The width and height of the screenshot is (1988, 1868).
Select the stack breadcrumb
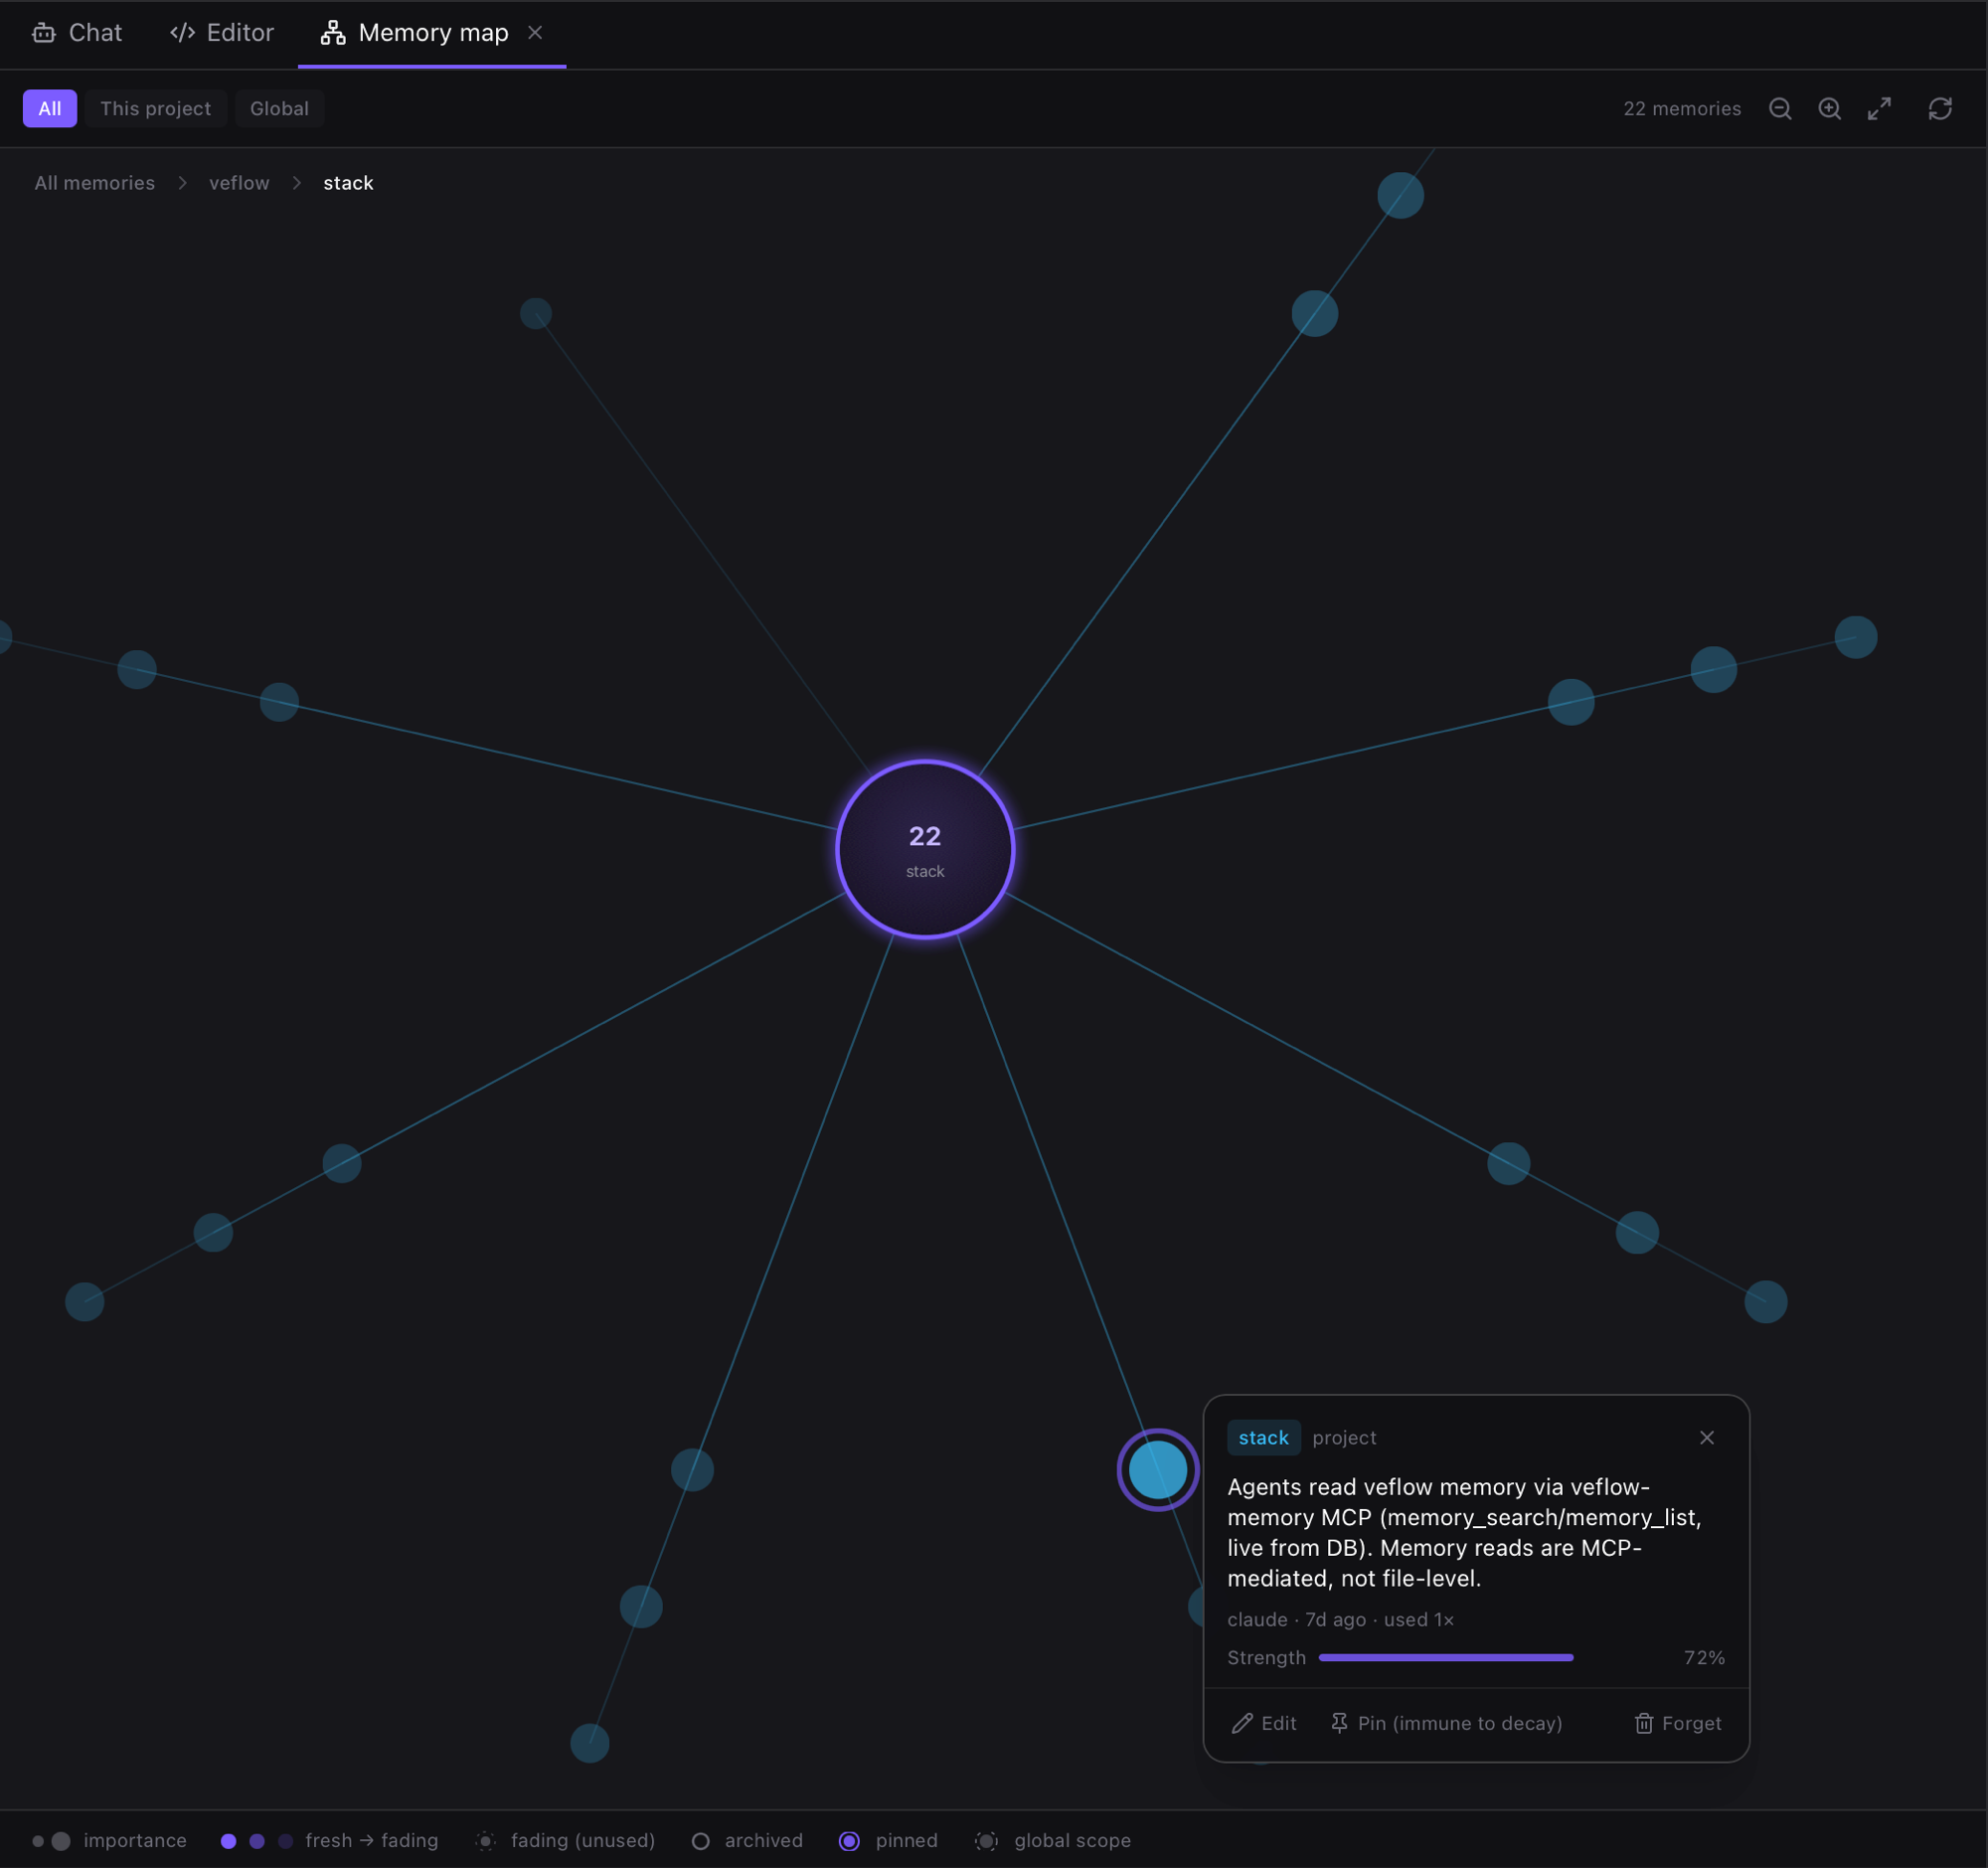pyautogui.click(x=348, y=183)
